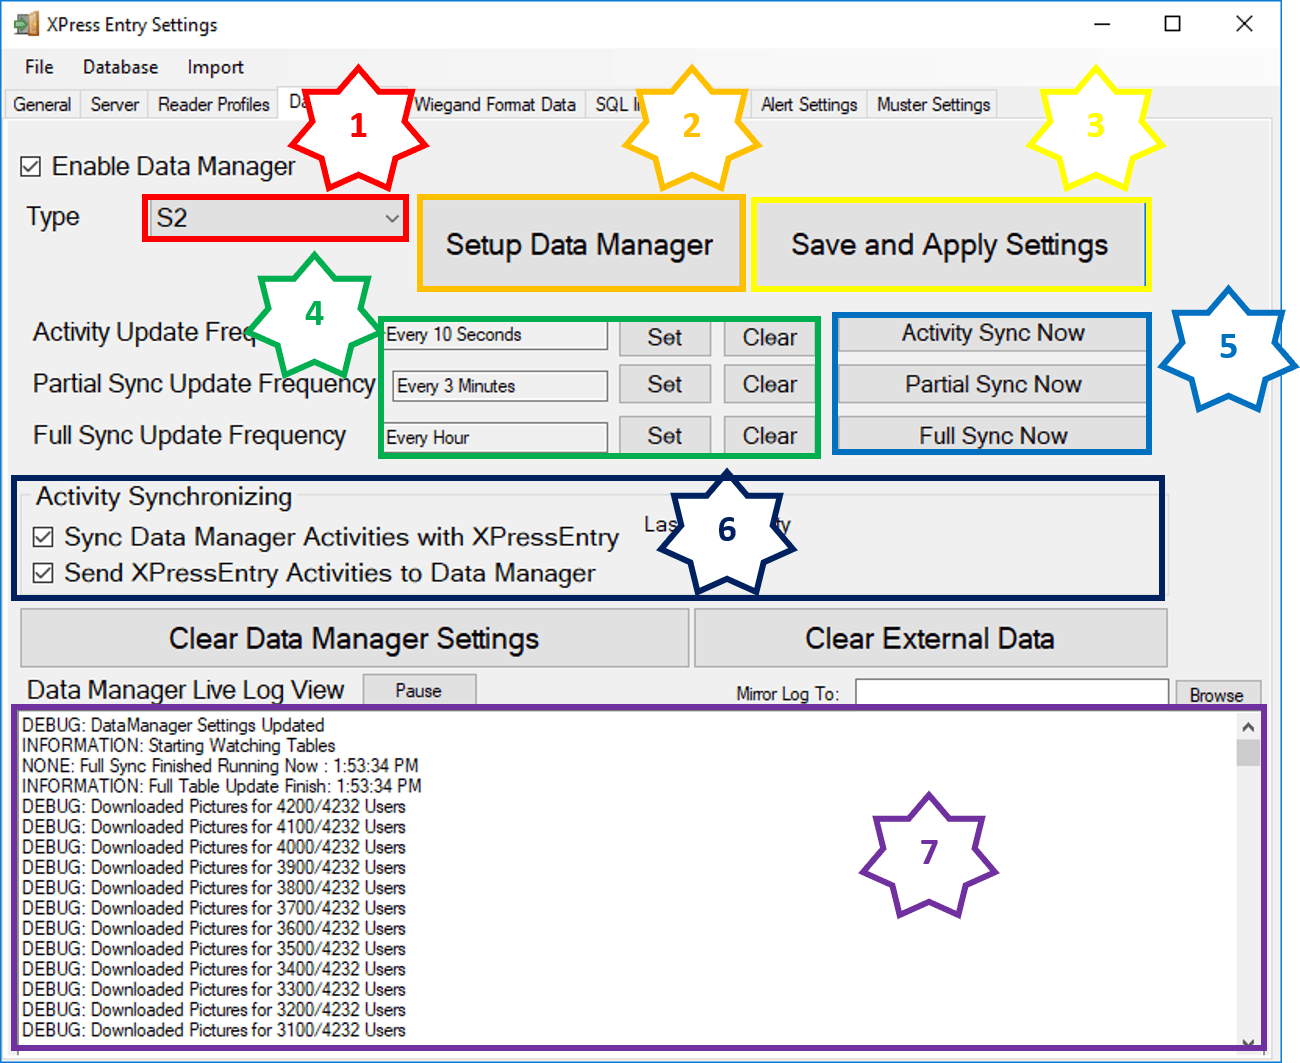The image size is (1300, 1063).
Task: Click Set for Full Sync Update Frequency
Action: 665,436
